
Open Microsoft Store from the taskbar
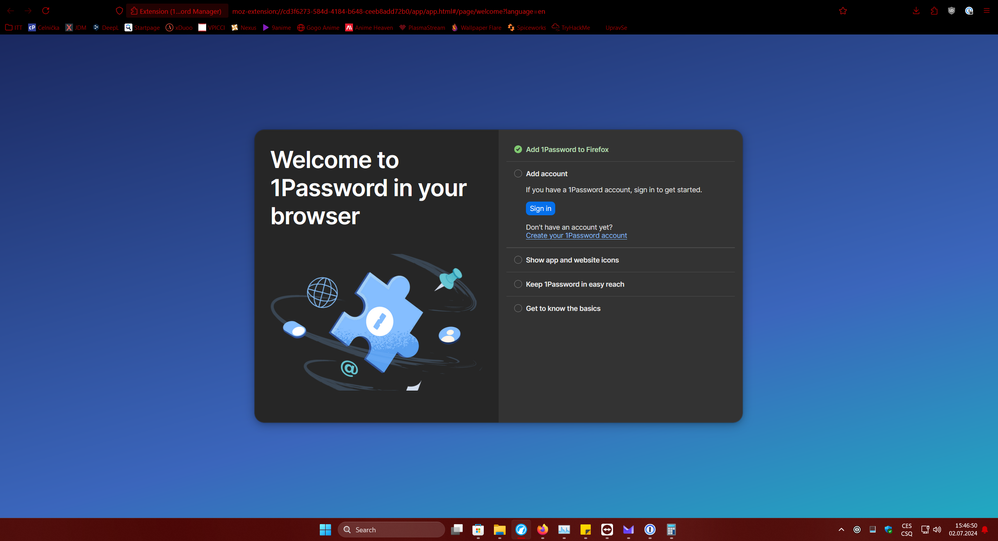(478, 530)
